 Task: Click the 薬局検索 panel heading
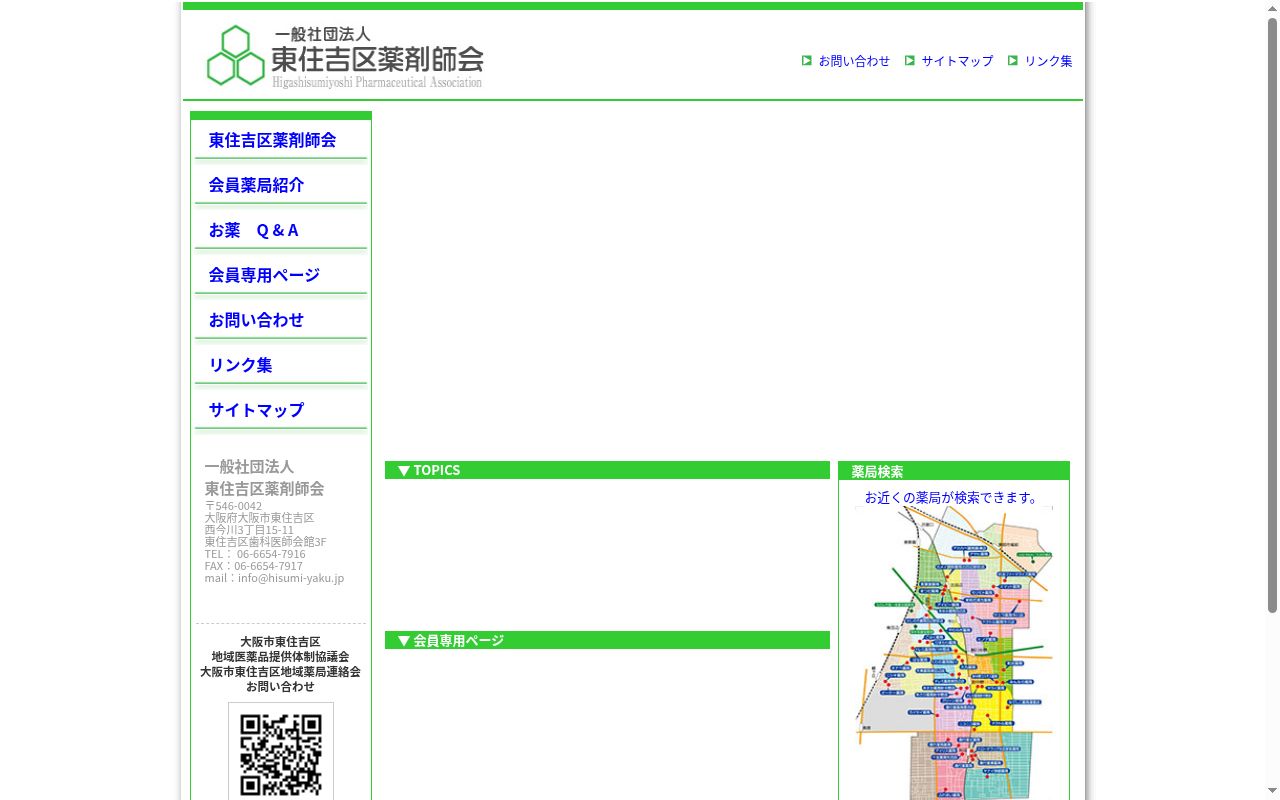pos(954,471)
